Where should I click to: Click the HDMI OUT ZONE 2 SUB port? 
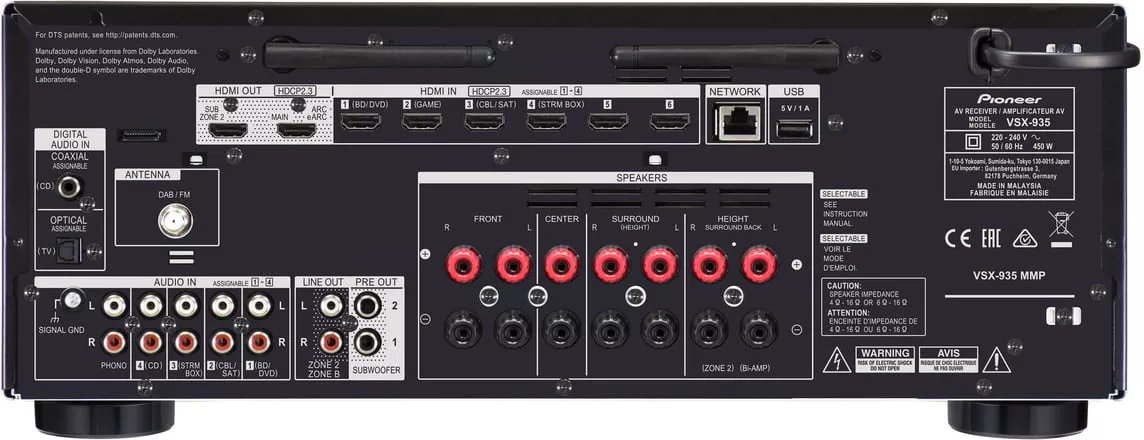(227, 130)
